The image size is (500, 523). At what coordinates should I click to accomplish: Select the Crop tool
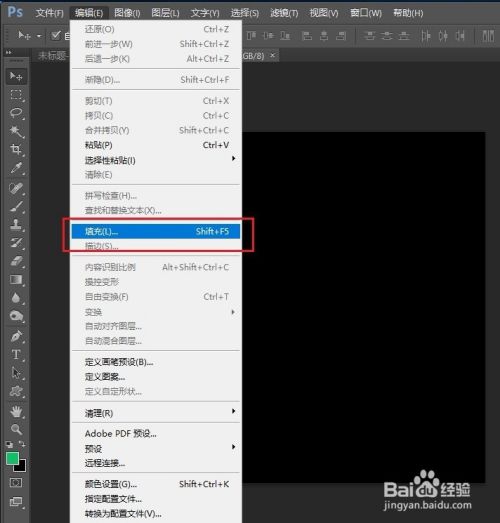[x=16, y=149]
